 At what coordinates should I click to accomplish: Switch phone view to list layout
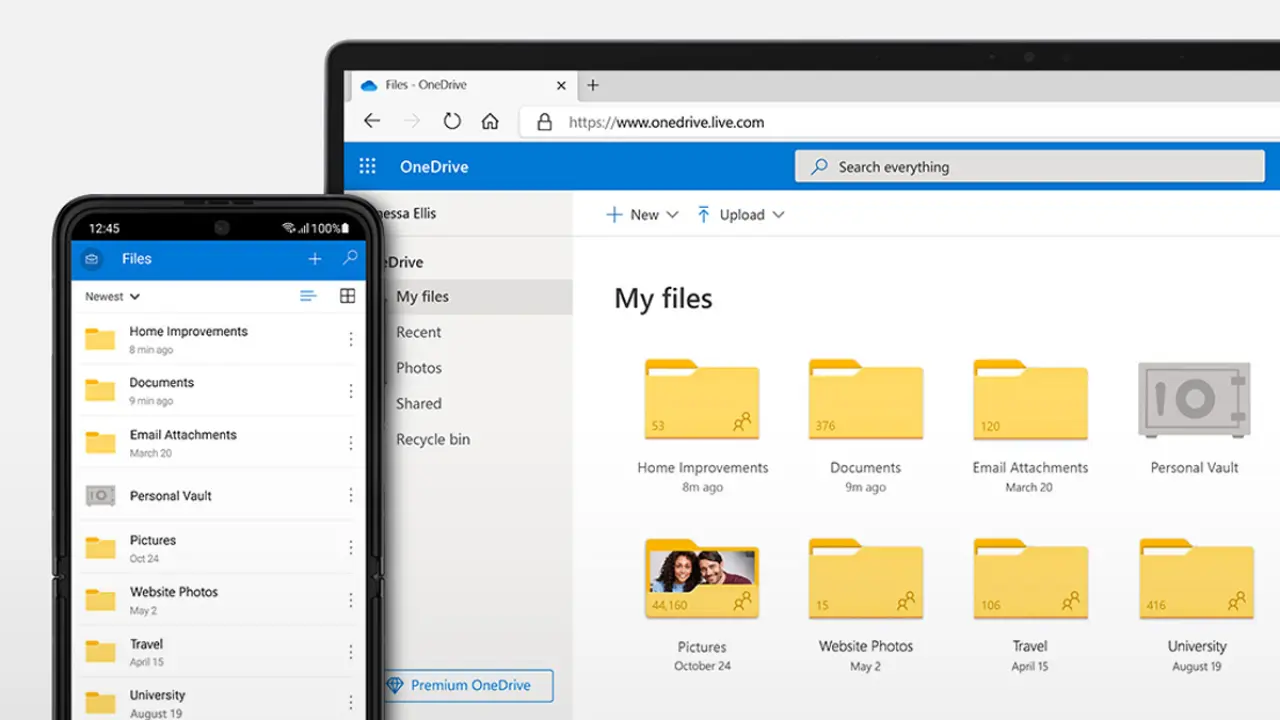pos(308,296)
